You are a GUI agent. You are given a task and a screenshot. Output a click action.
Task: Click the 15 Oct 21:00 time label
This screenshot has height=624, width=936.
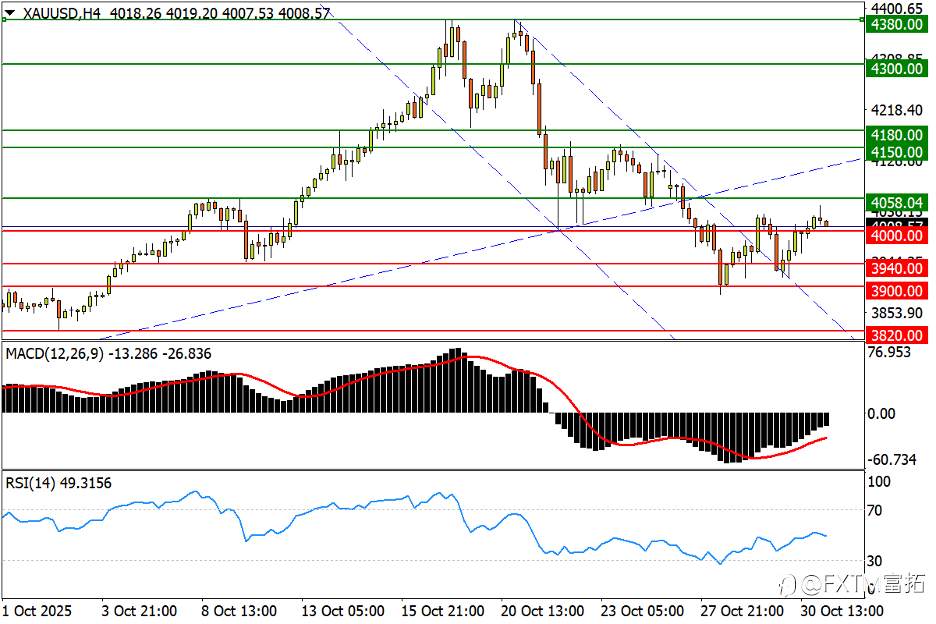442,611
